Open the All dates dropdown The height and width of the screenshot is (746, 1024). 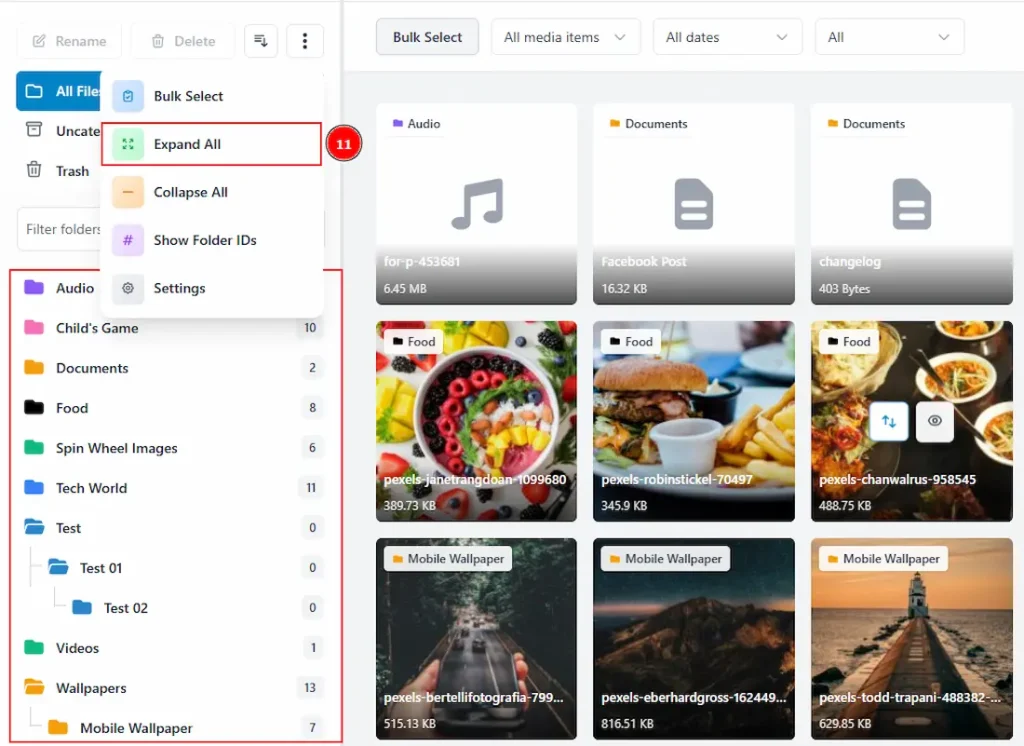coord(727,37)
